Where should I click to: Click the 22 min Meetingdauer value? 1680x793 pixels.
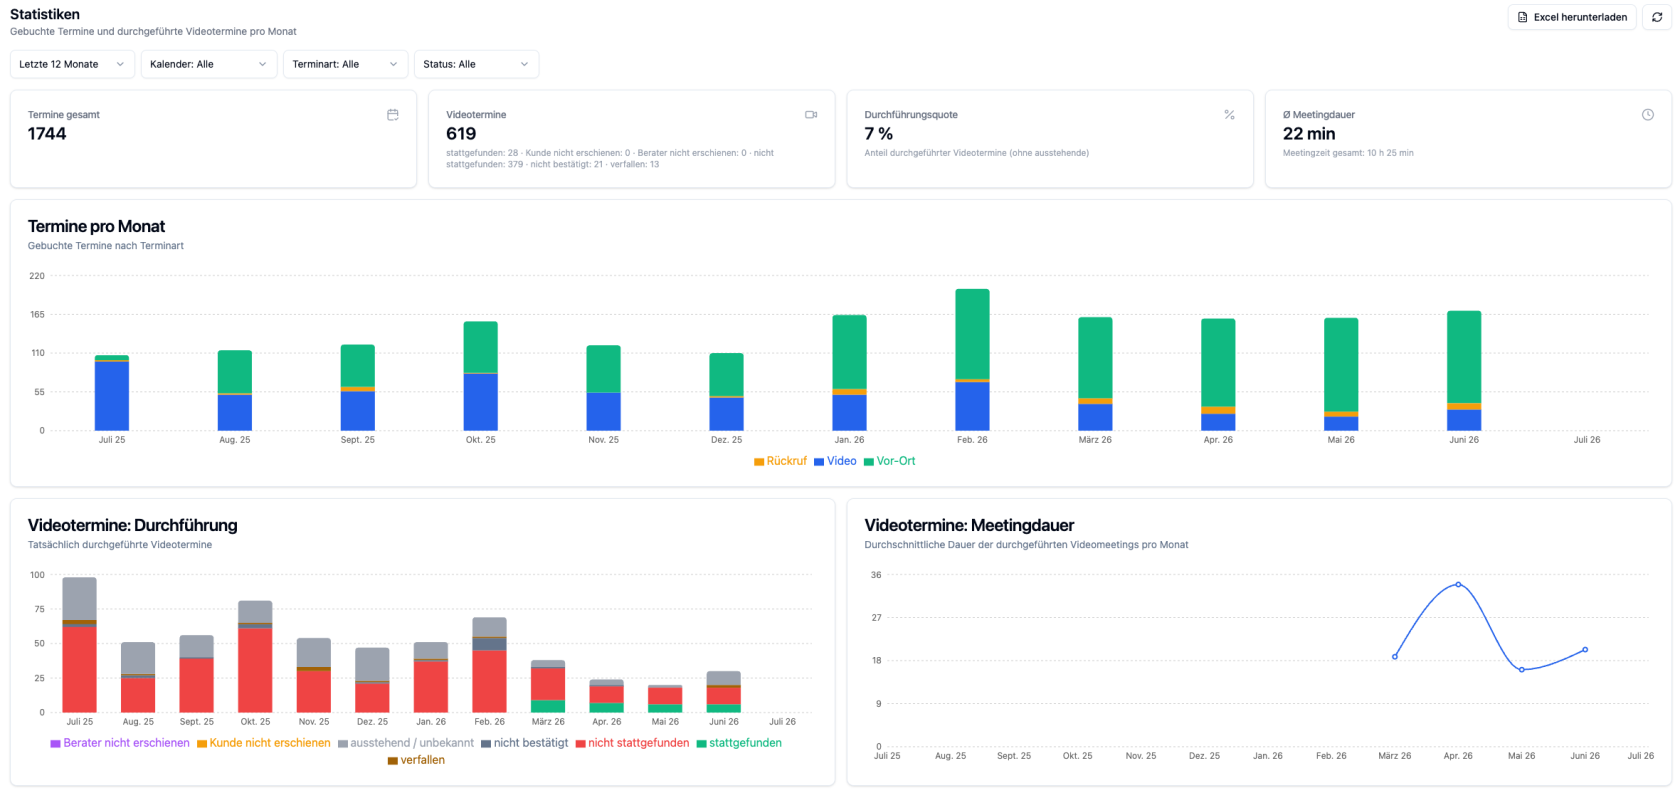coord(1309,134)
